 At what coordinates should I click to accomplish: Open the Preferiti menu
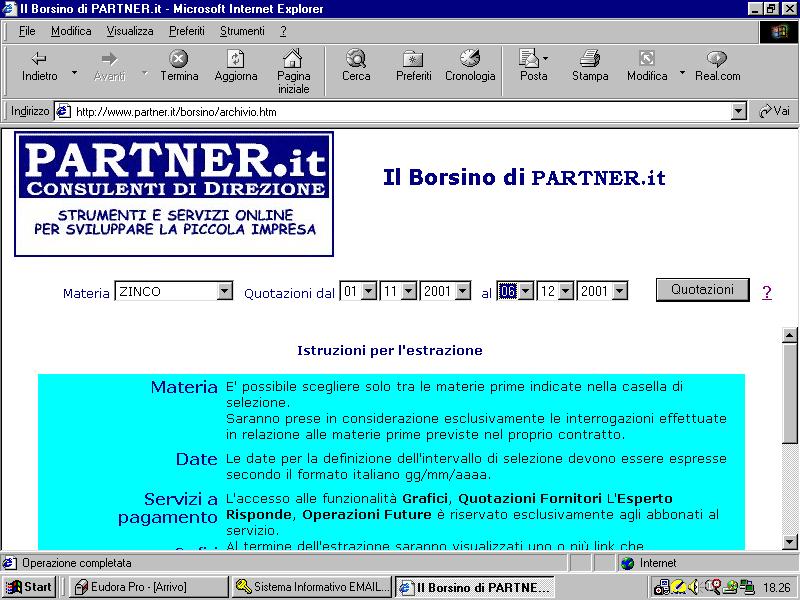(x=187, y=31)
